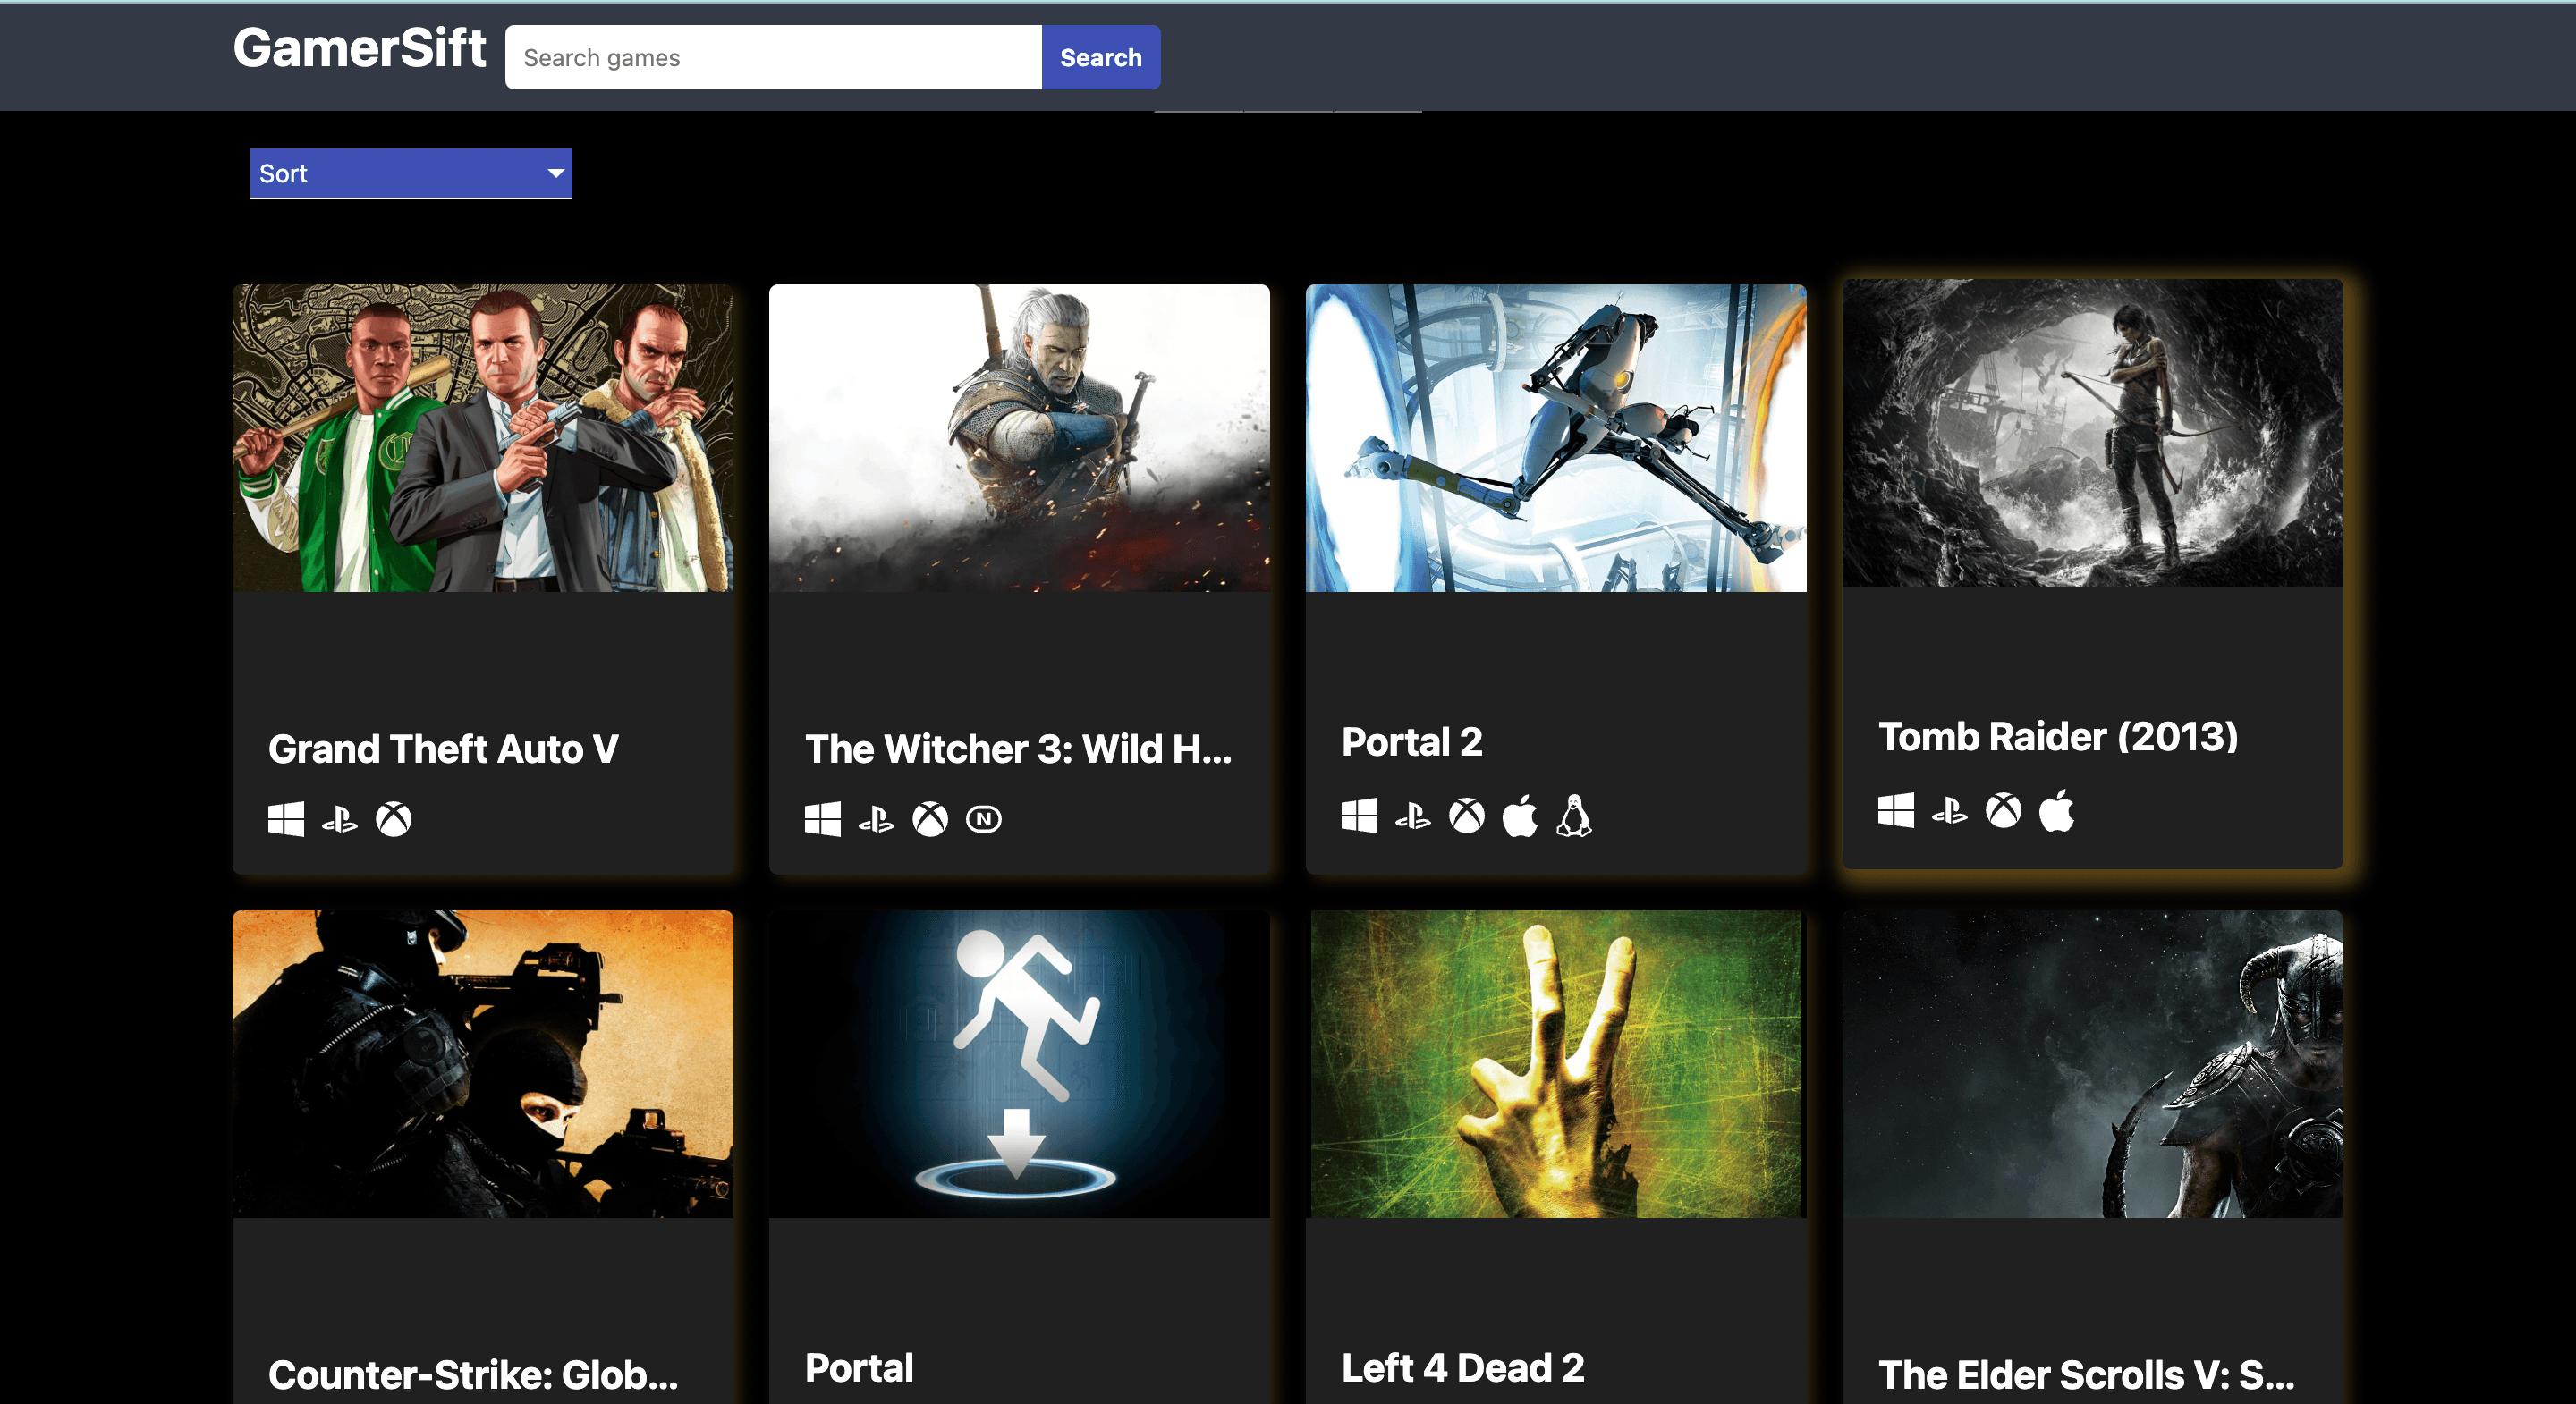The width and height of the screenshot is (2576, 1404).
Task: Click the Xbox icon on The Witcher 3 card
Action: [930, 819]
